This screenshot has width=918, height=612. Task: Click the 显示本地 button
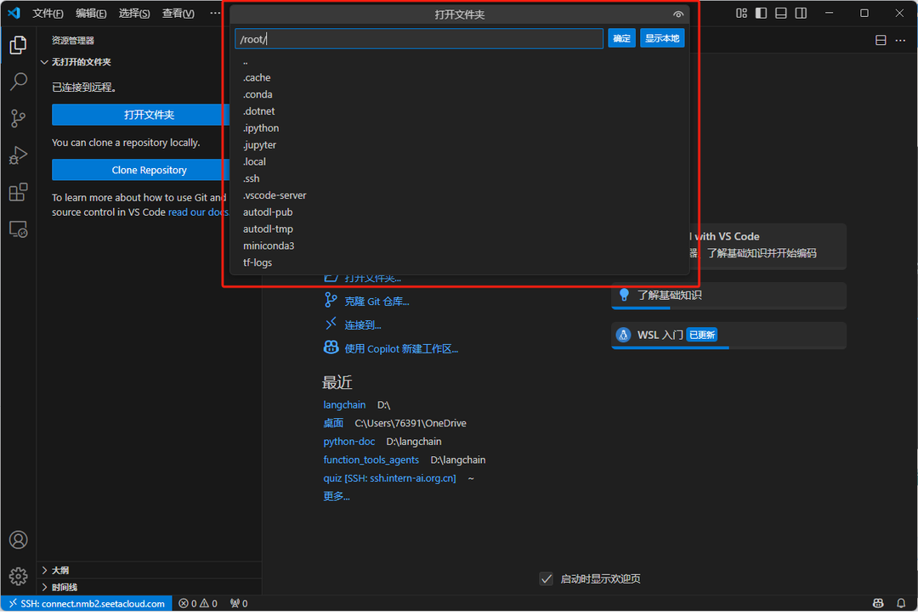[662, 39]
